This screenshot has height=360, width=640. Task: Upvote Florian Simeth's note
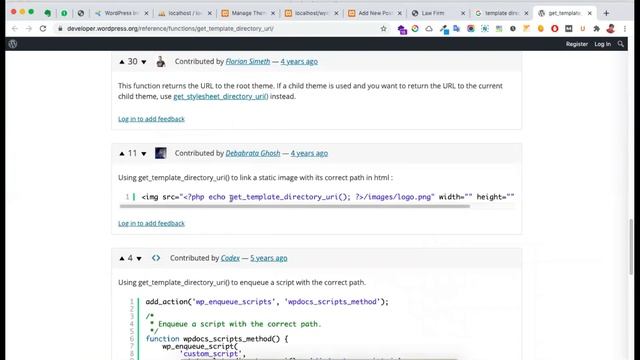click(x=122, y=62)
